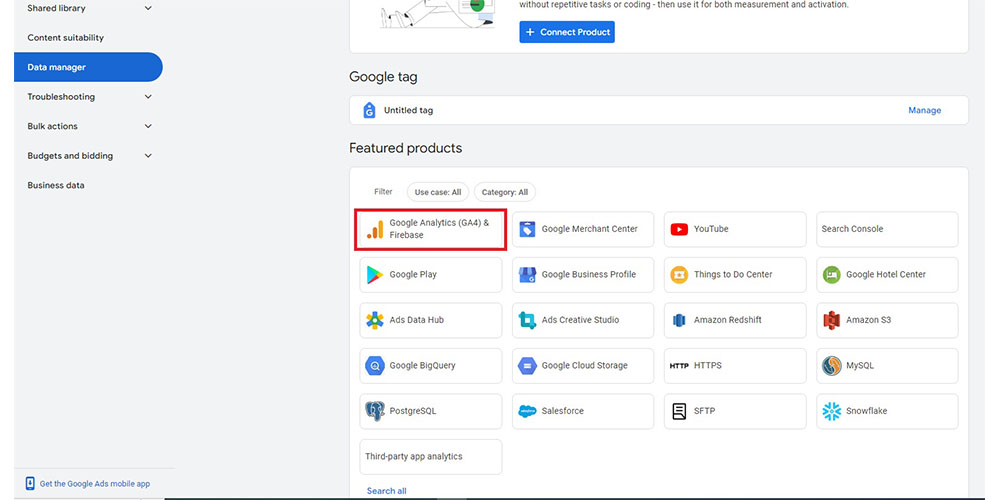Open Bulk actions menu label
Viewport: 1000px width, 500px height.
point(52,126)
